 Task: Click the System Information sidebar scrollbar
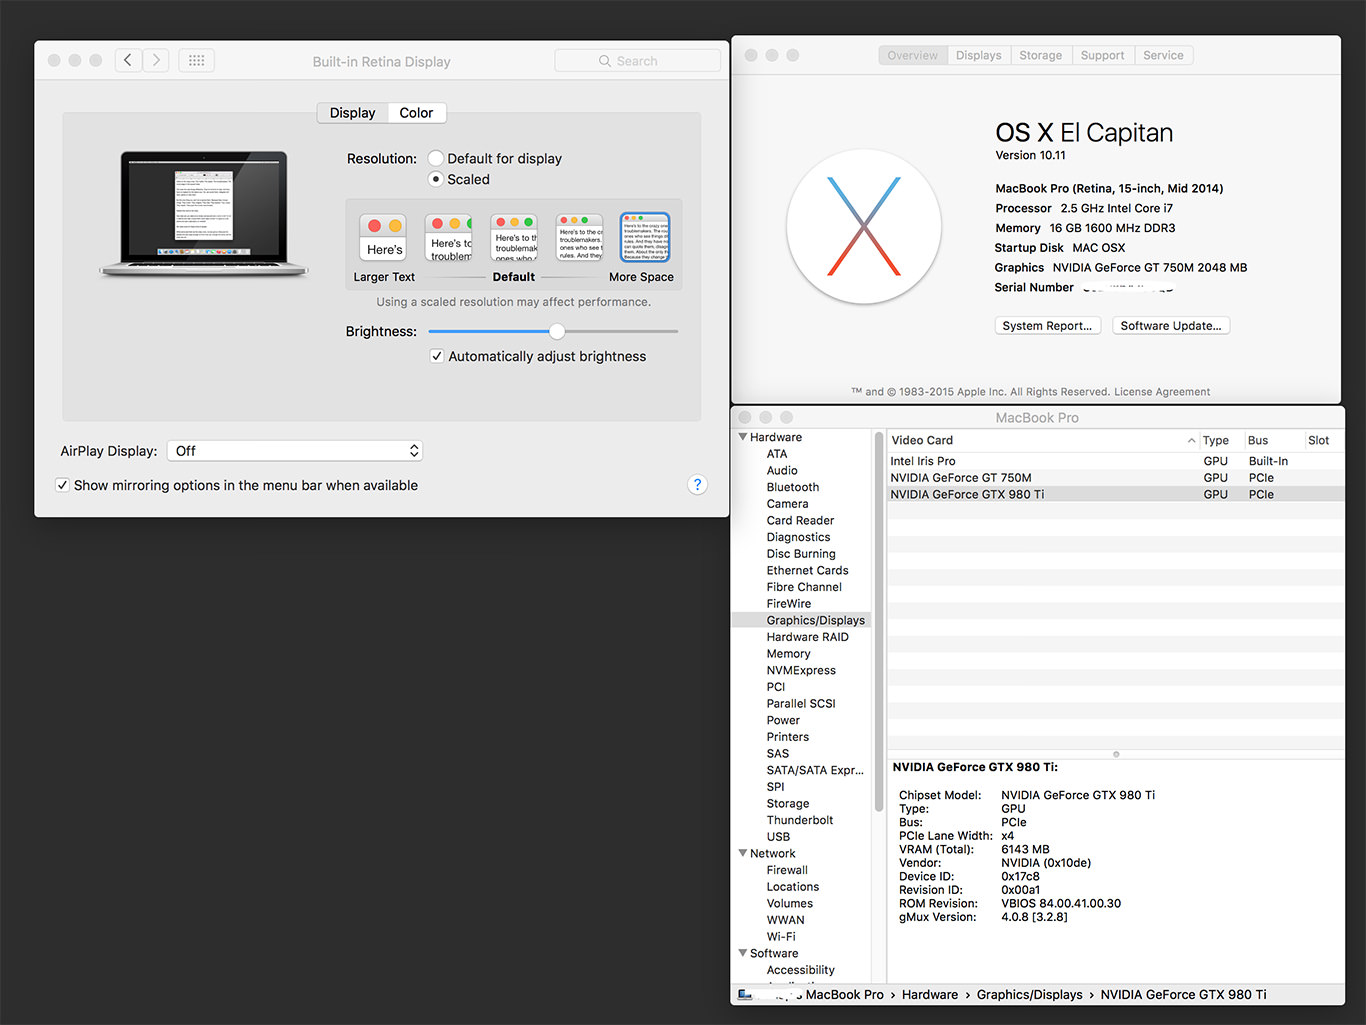[879, 620]
